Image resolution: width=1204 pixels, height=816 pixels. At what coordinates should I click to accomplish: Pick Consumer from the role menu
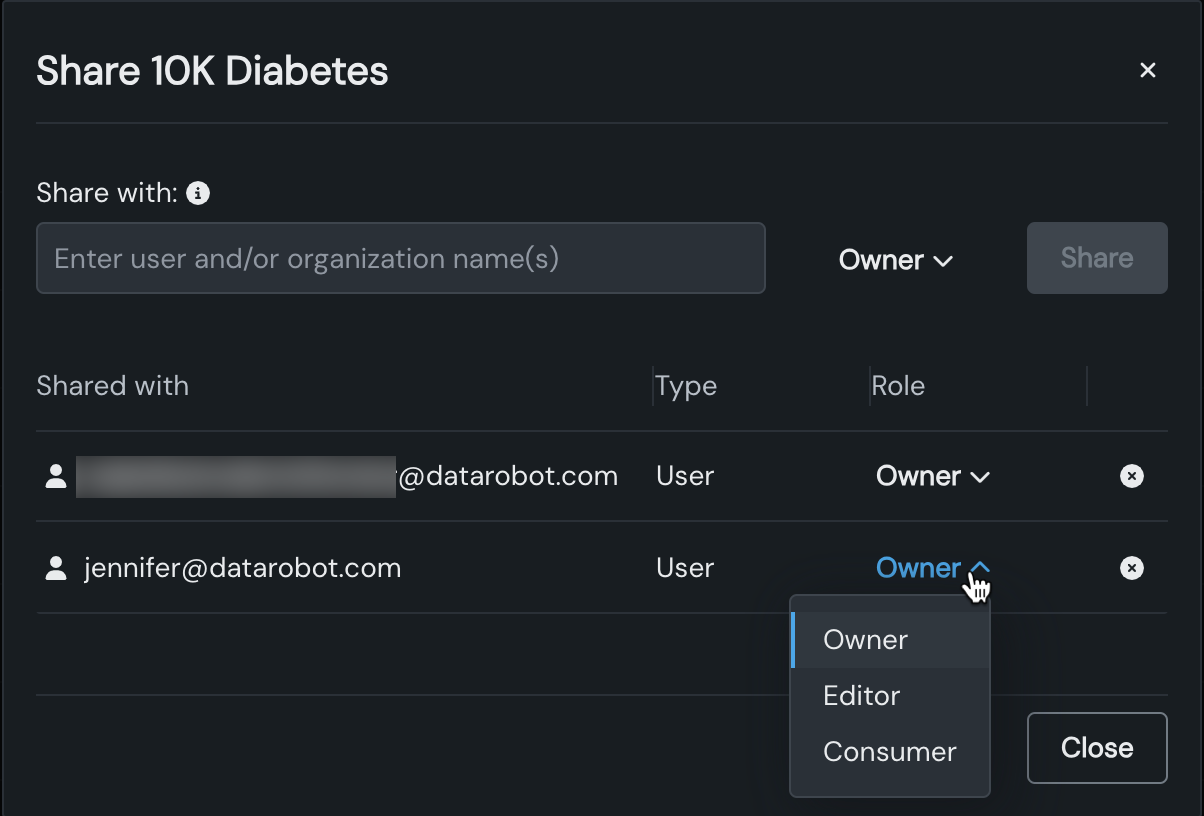[x=890, y=752]
